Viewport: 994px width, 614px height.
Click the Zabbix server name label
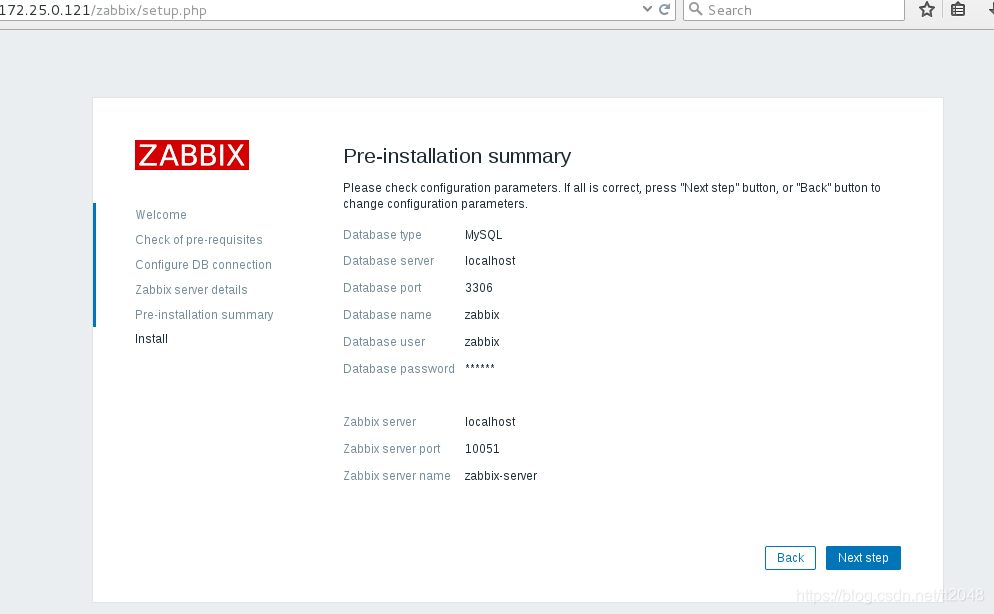[397, 476]
